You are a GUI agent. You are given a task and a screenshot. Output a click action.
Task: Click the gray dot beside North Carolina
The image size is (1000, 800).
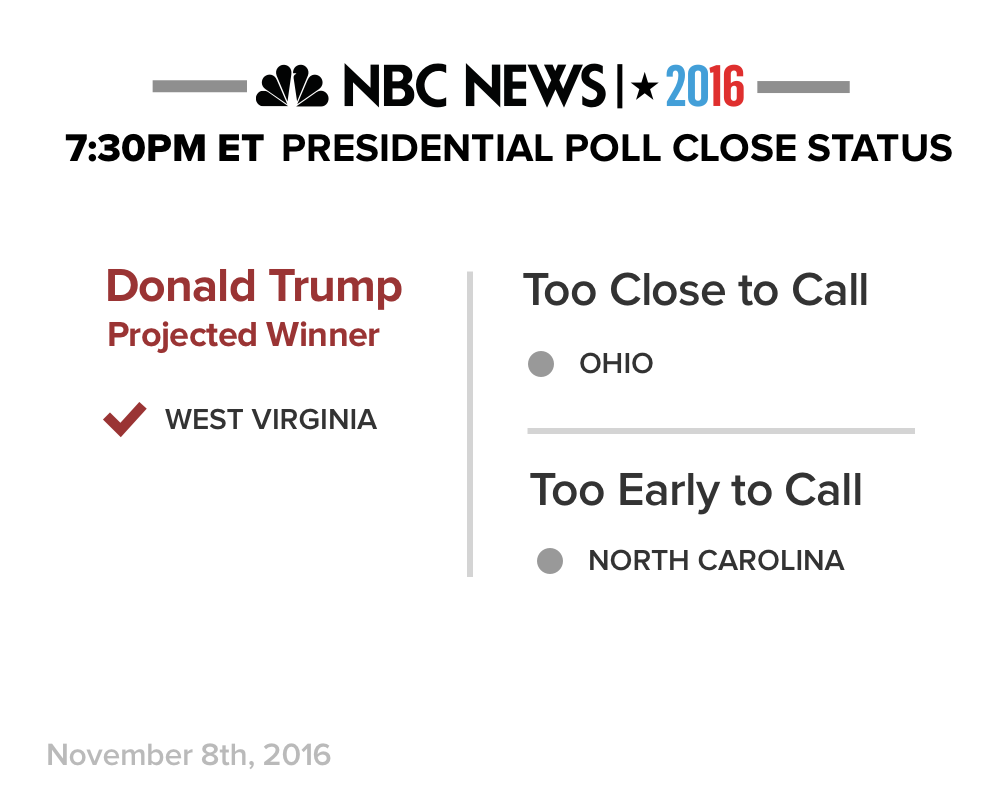550,561
